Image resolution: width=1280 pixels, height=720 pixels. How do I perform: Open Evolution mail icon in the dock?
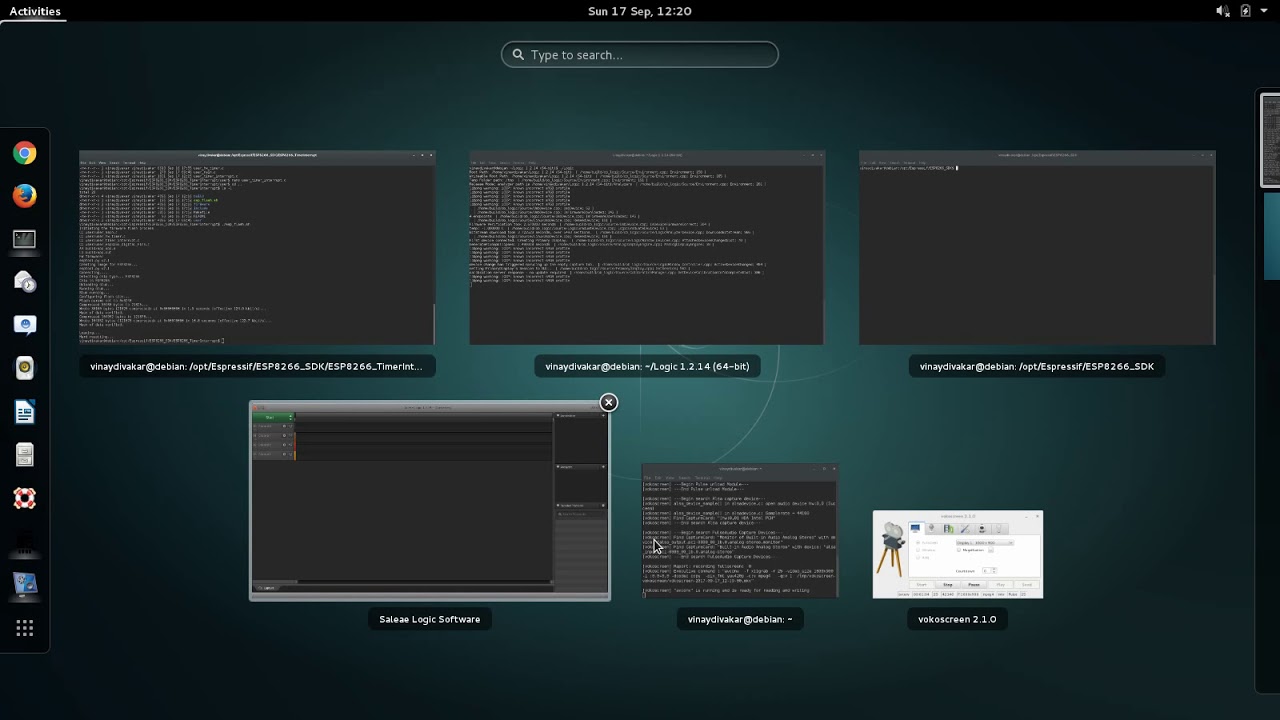[x=25, y=282]
